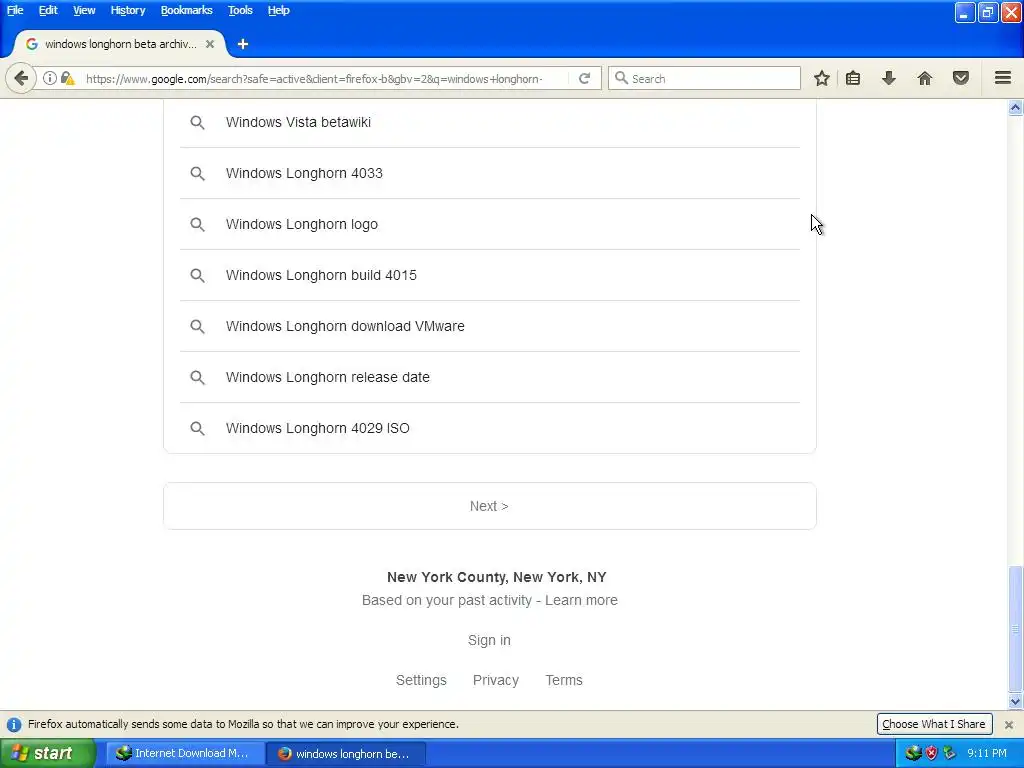This screenshot has height=768, width=1024.
Task: Open Google Settings link
Action: pos(421,680)
